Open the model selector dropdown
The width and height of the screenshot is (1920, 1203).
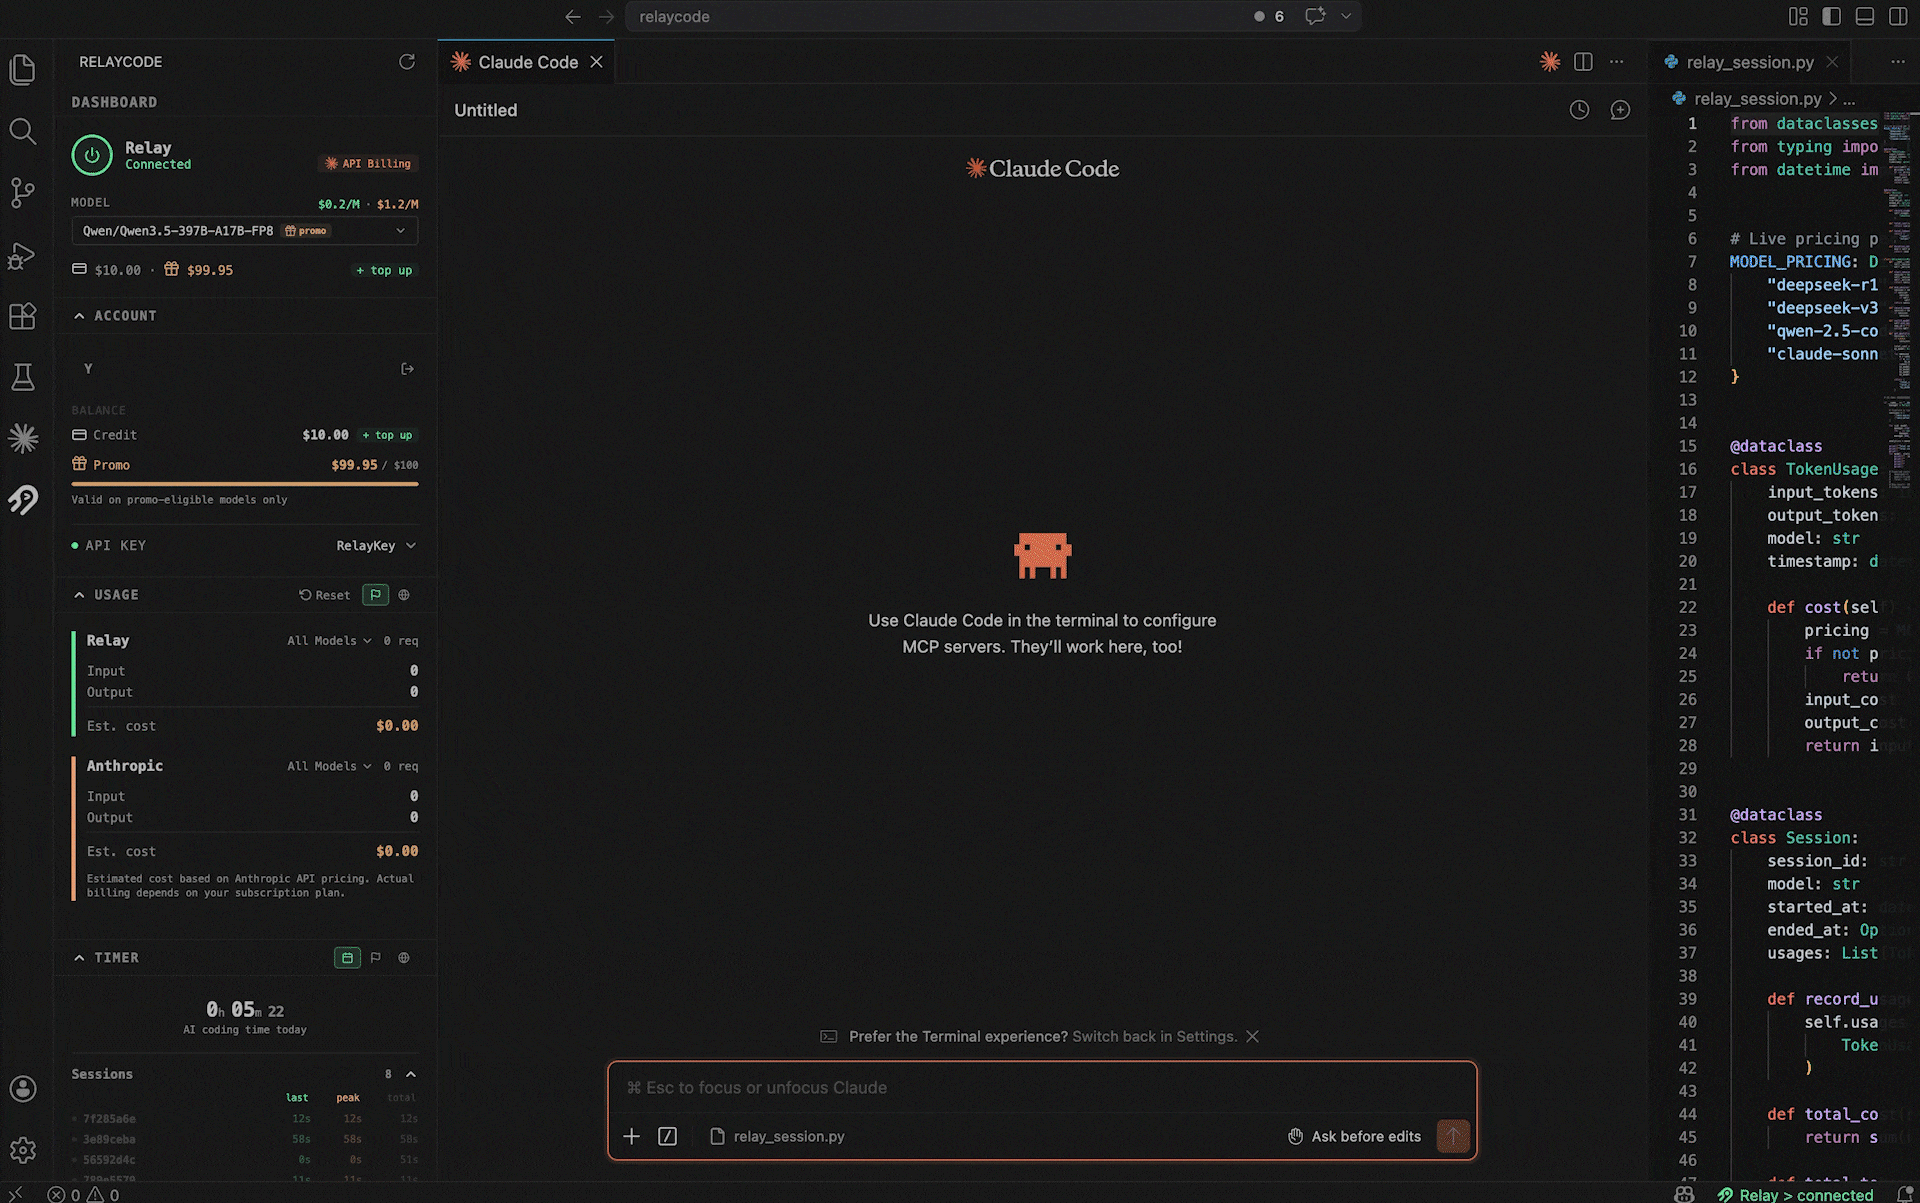pyautogui.click(x=245, y=230)
